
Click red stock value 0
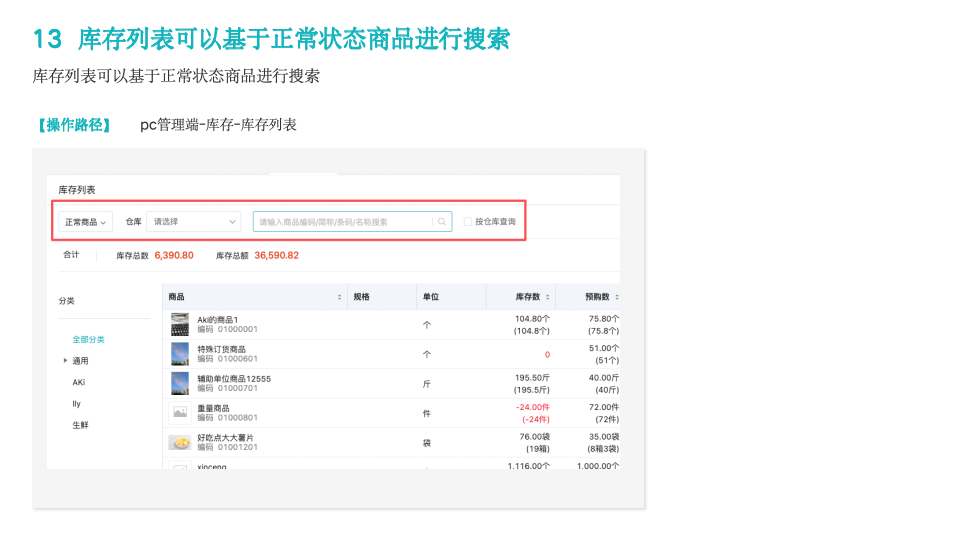pos(547,355)
